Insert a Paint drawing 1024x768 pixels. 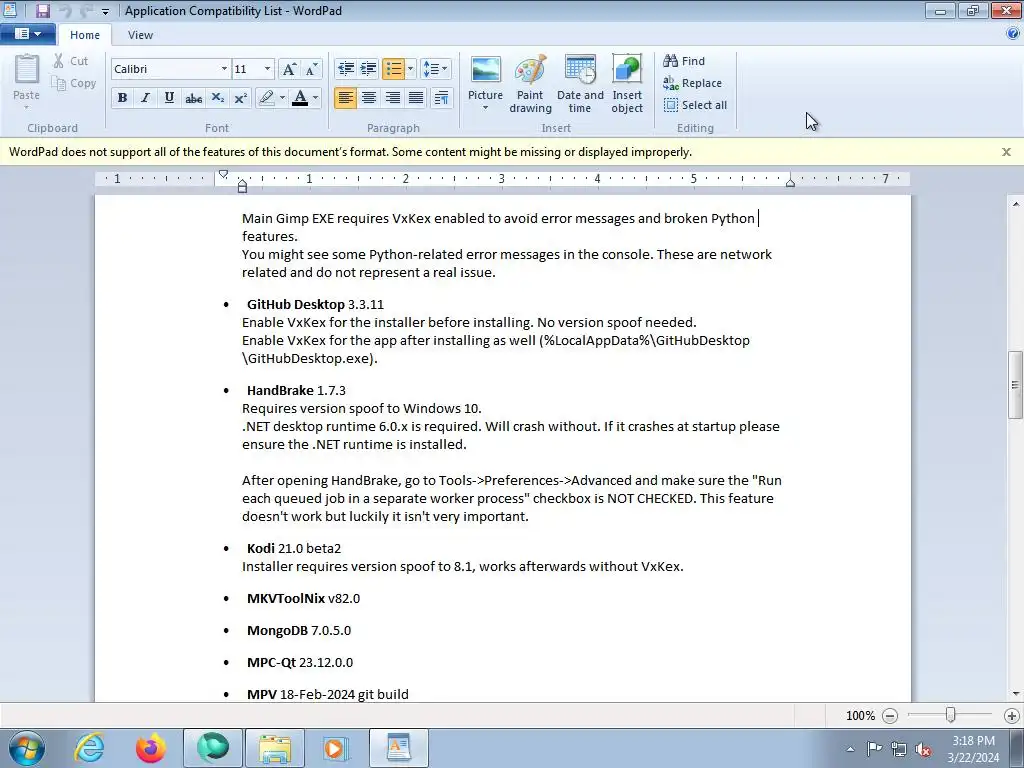[x=530, y=84]
